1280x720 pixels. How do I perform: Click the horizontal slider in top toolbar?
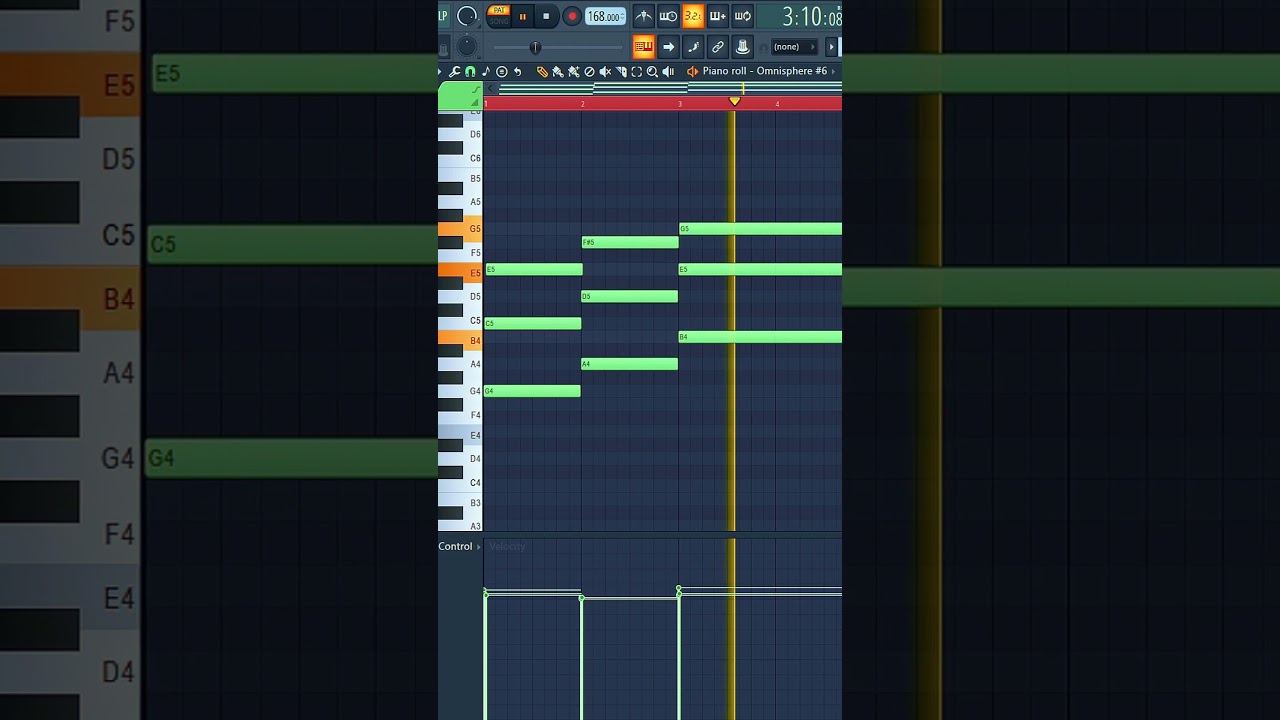[x=558, y=47]
